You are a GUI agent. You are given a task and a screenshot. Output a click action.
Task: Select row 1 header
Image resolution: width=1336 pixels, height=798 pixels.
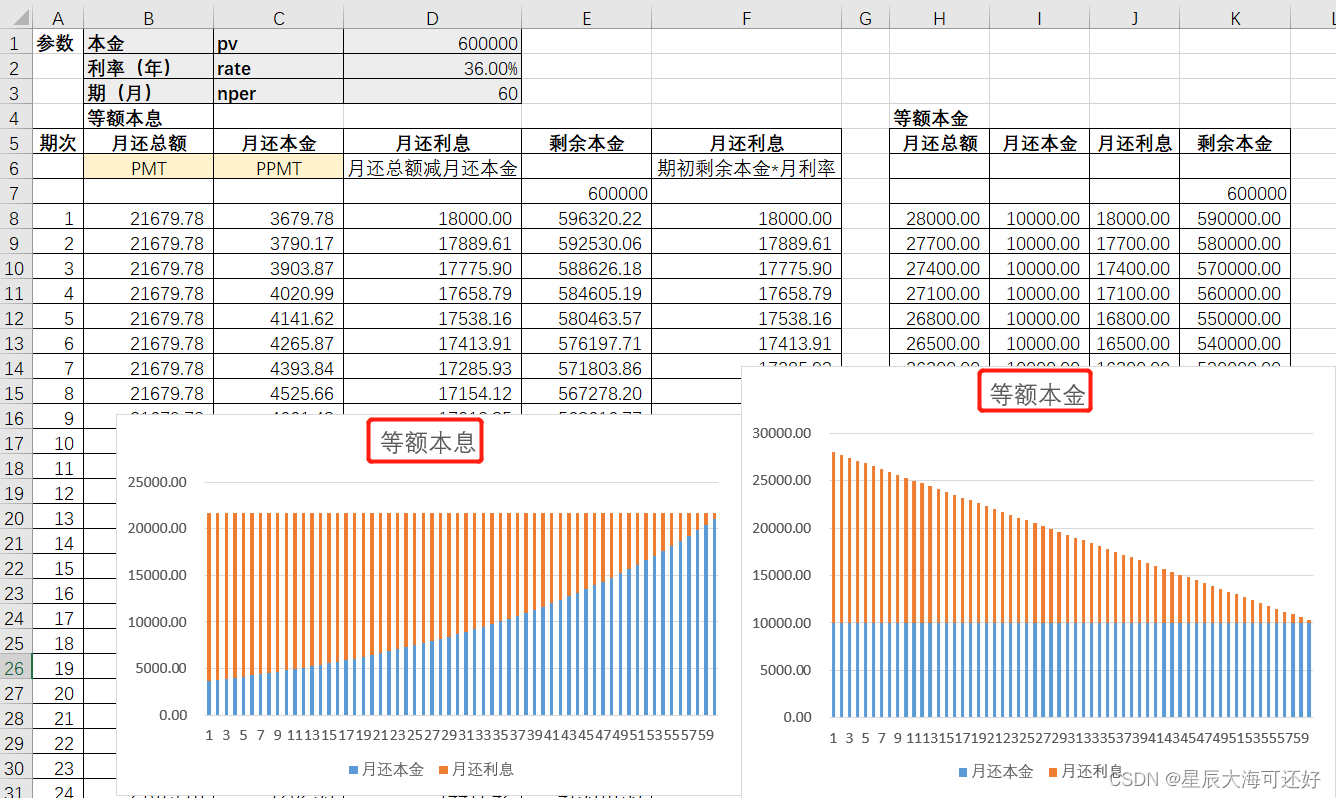[x=15, y=43]
